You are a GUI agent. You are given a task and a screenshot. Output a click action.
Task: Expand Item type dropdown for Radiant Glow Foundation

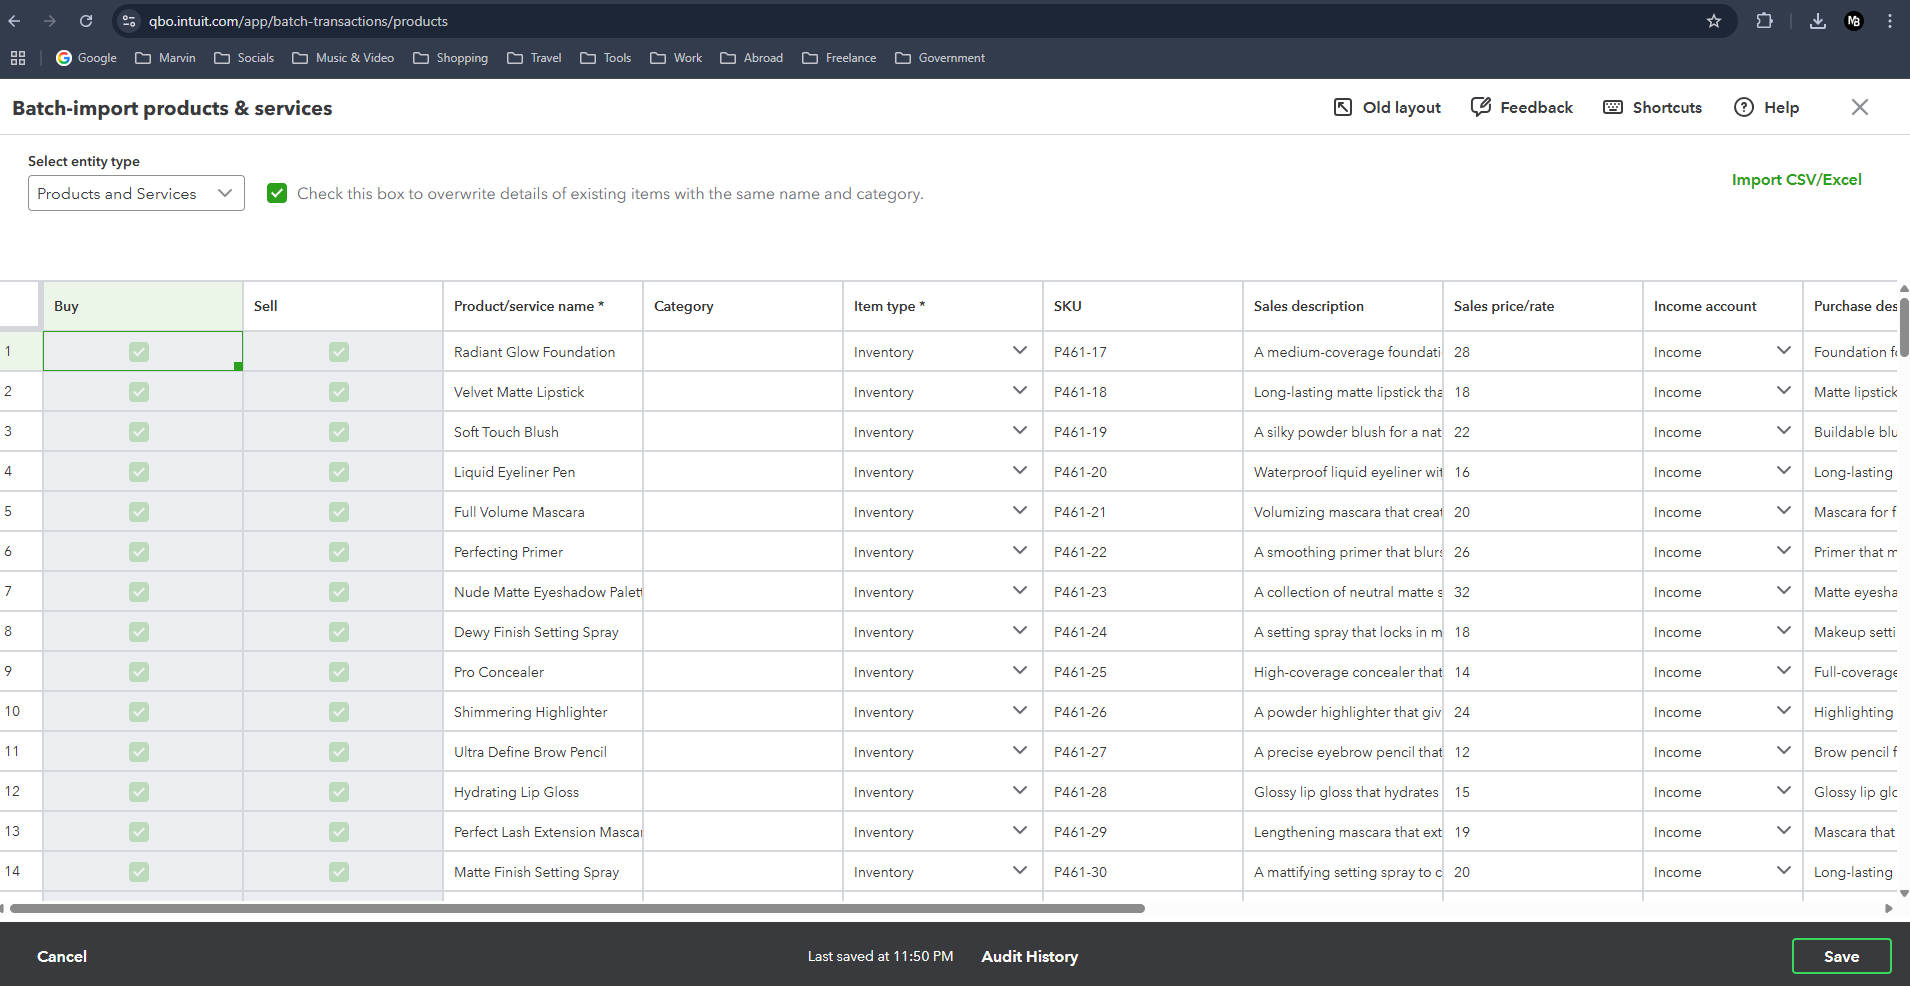click(1020, 351)
